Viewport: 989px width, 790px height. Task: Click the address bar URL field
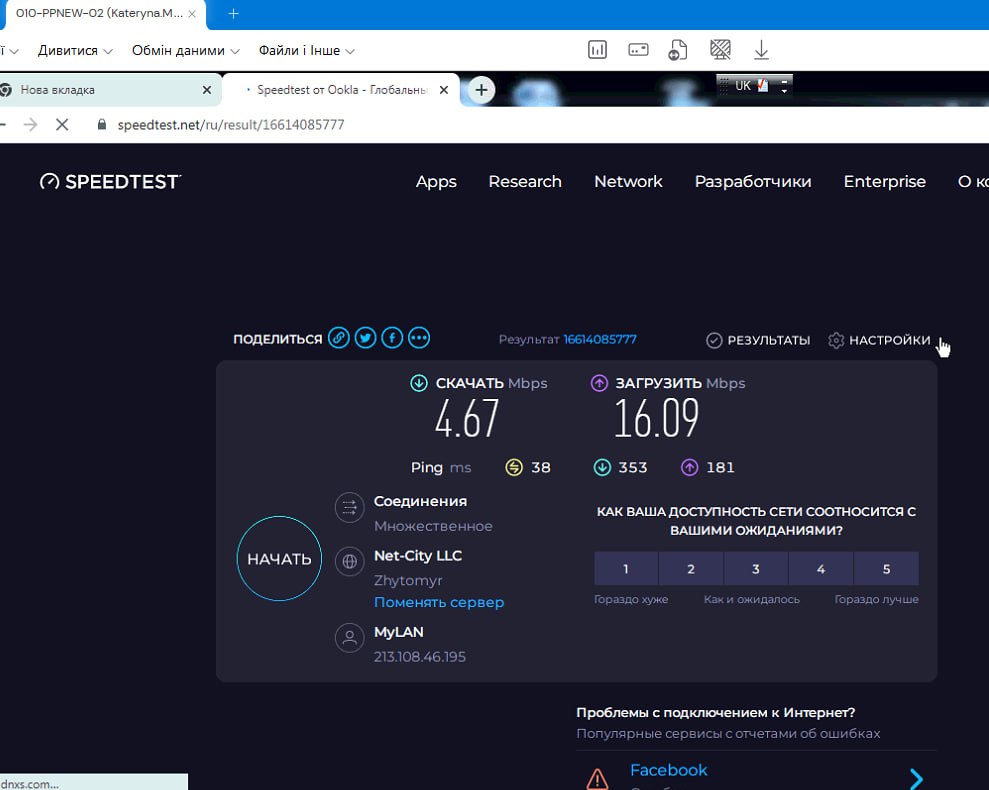click(231, 125)
